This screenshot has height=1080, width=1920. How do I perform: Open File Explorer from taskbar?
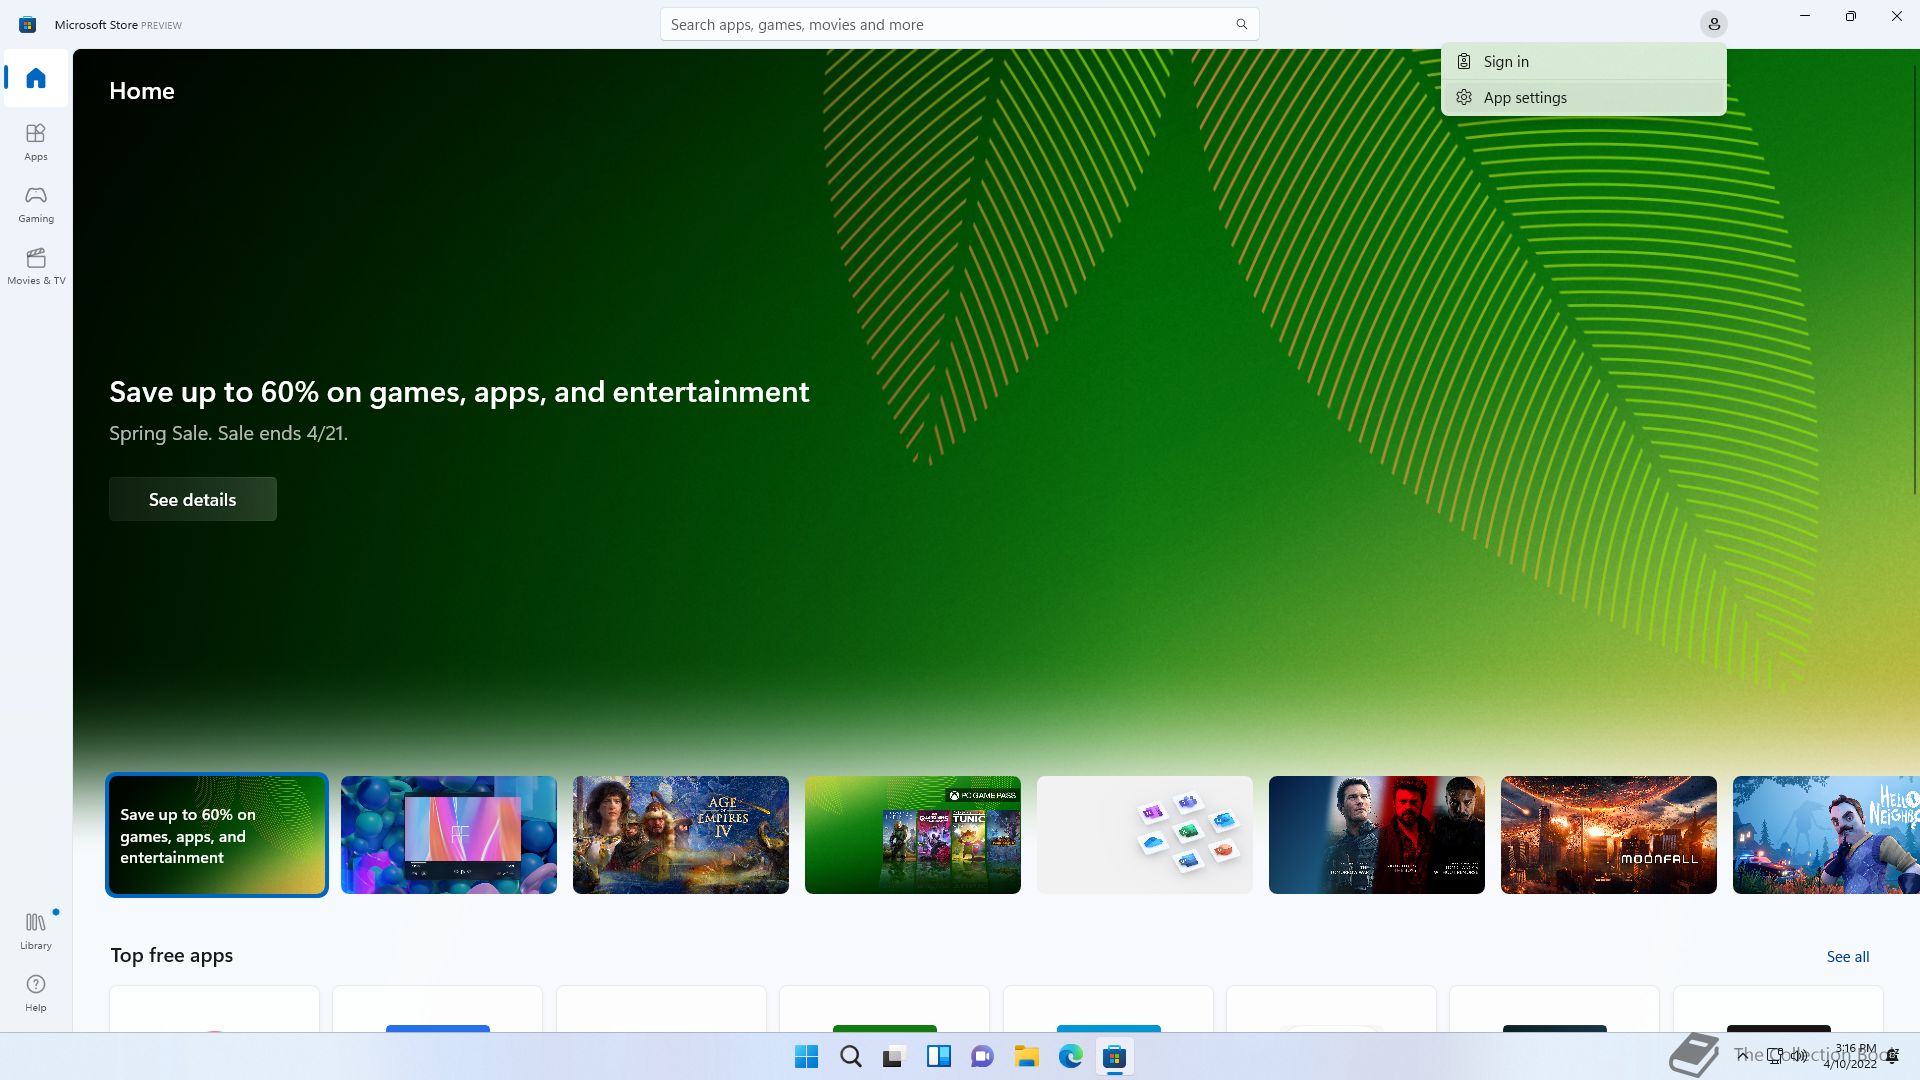click(1026, 1057)
